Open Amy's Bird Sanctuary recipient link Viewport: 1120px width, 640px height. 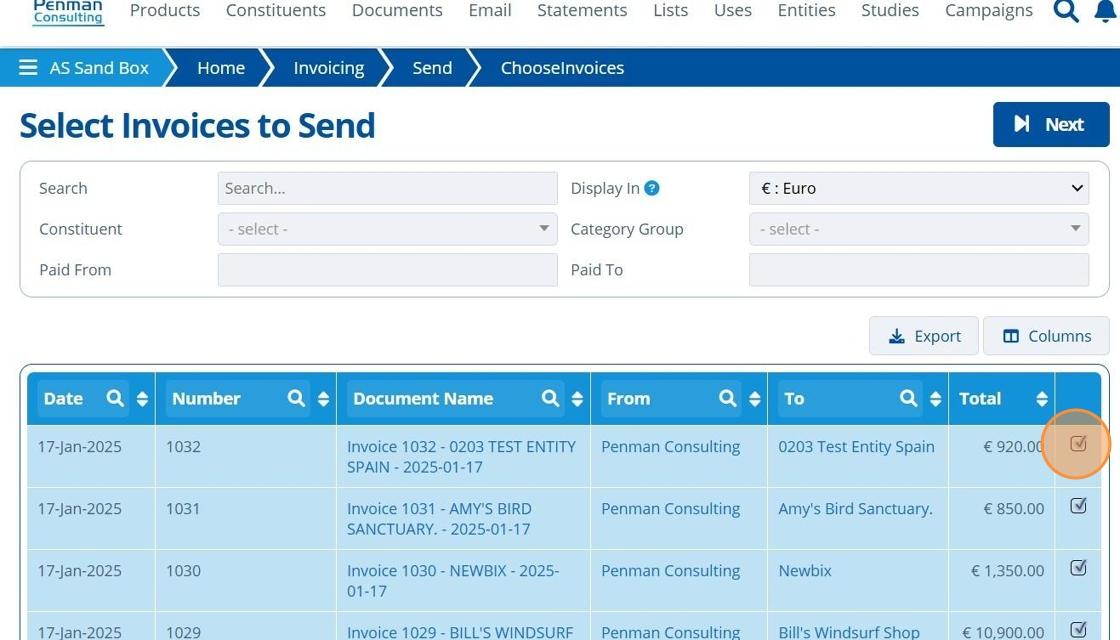tap(855, 509)
